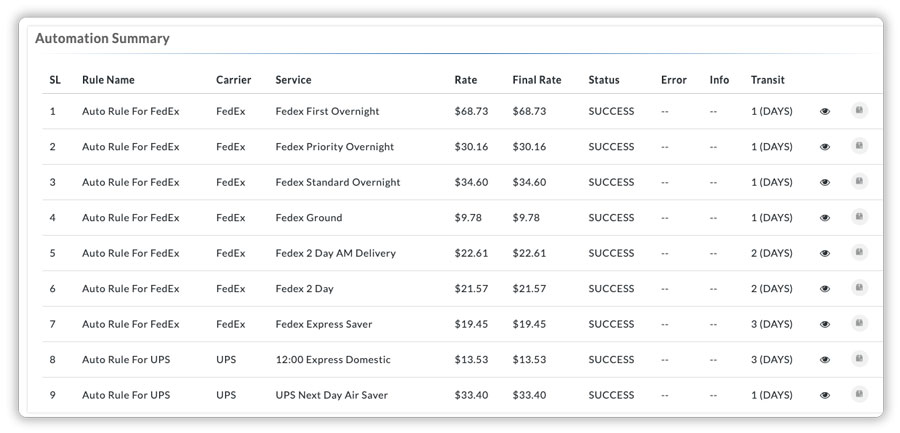Click $22.61 in the Rate column
The height and width of the screenshot is (433, 900).
point(471,253)
